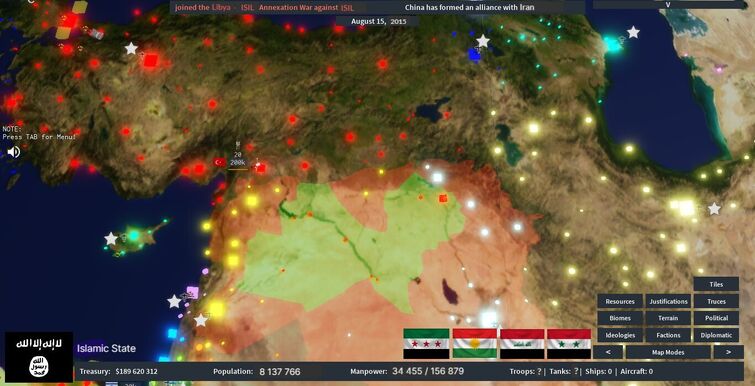This screenshot has height=386, width=755.
Task: Go to next map modes page arrow
Action: coord(729,352)
